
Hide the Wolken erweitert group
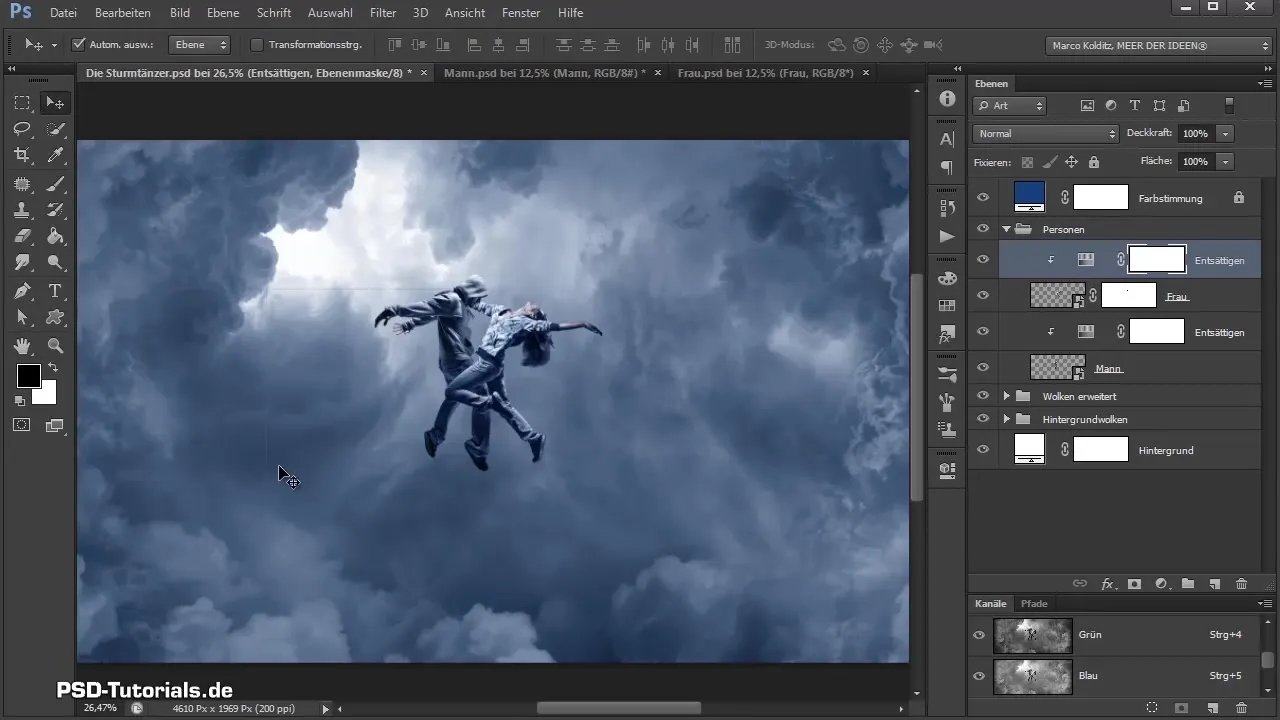(983, 396)
